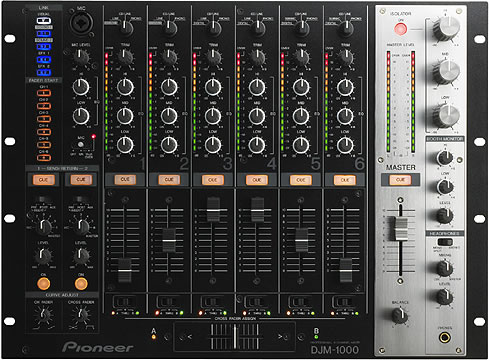Click the PHONES headphone jack
The image size is (489, 360).
pyautogui.click(x=445, y=338)
